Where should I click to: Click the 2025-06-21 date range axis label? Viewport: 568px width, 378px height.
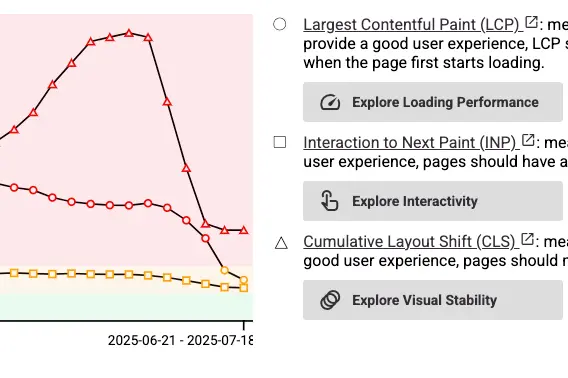pyautogui.click(x=180, y=340)
